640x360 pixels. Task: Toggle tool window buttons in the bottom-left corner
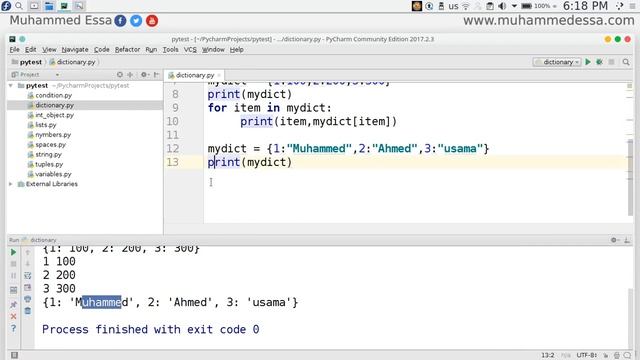[x=14, y=355]
